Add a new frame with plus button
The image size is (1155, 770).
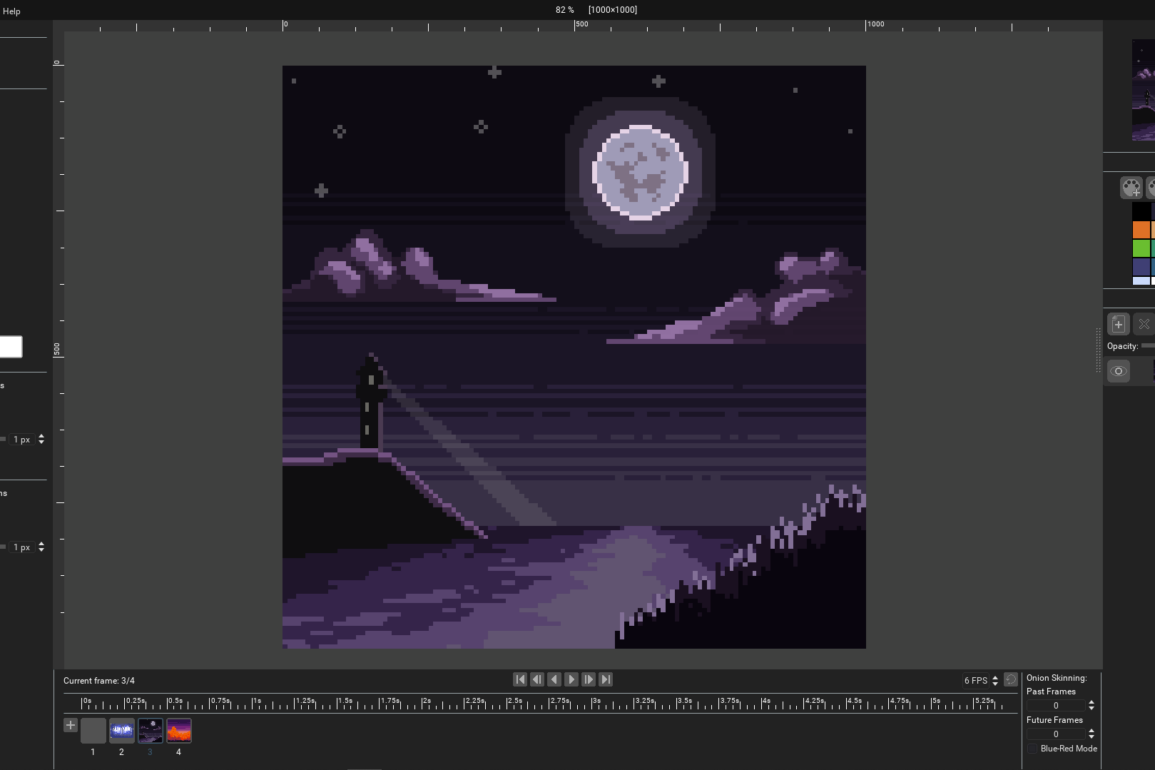pos(70,725)
